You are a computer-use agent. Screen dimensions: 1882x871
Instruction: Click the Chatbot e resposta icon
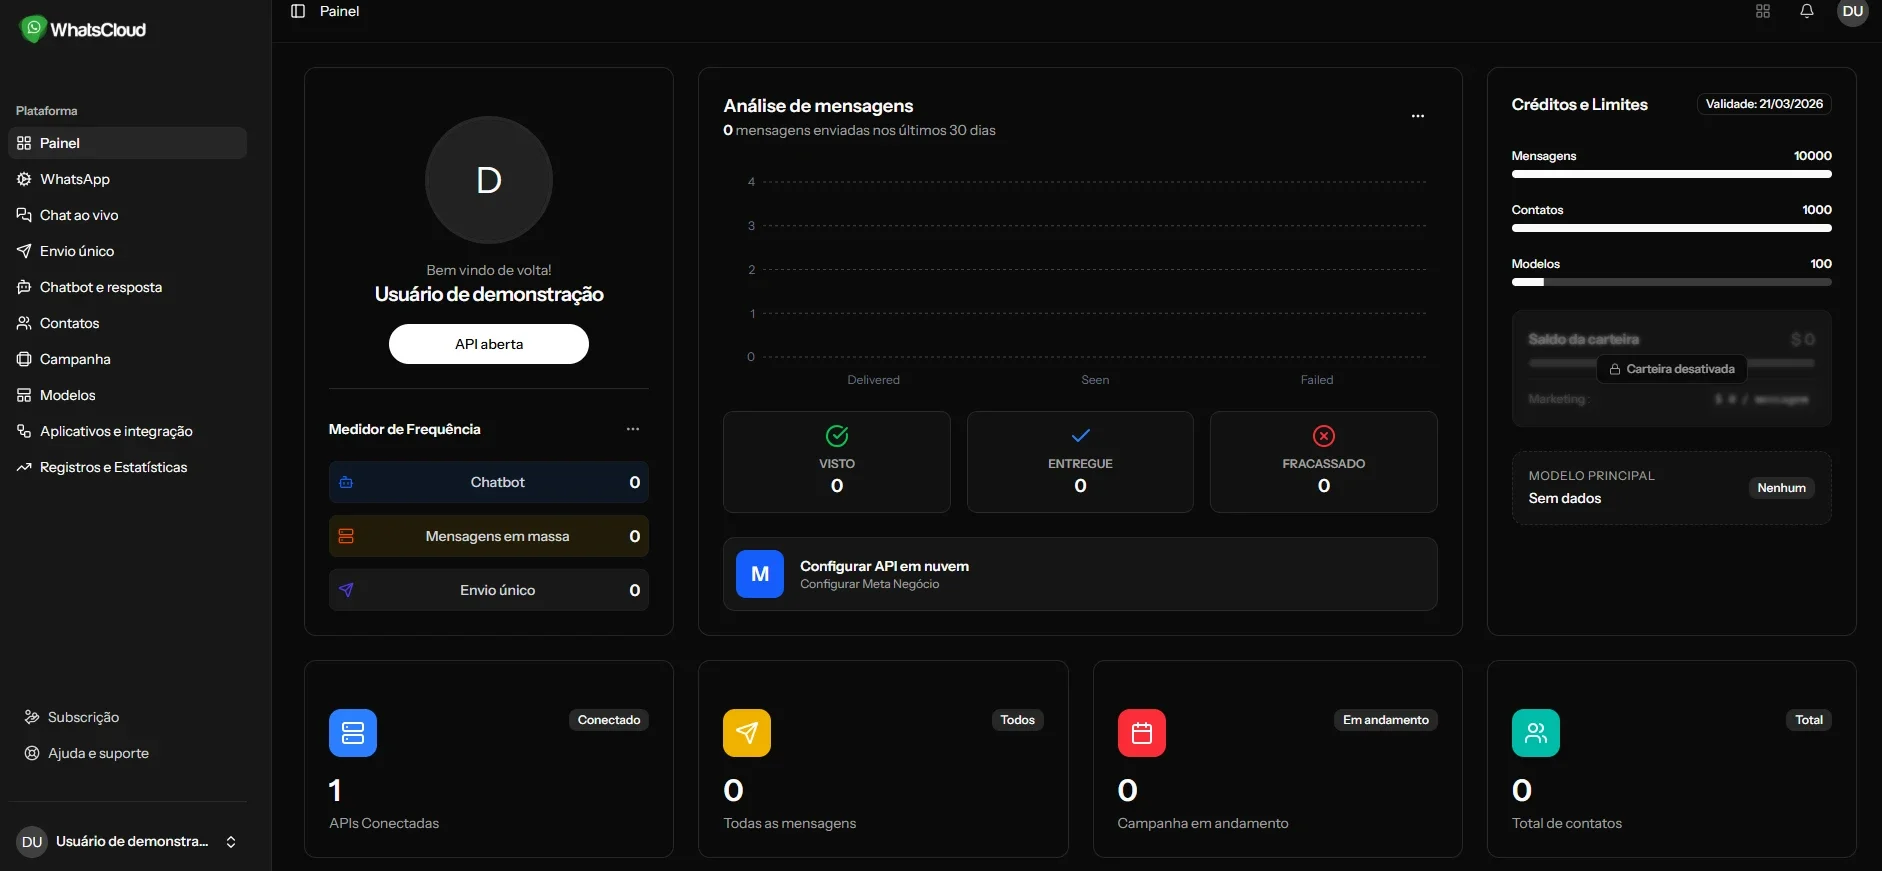coord(24,287)
